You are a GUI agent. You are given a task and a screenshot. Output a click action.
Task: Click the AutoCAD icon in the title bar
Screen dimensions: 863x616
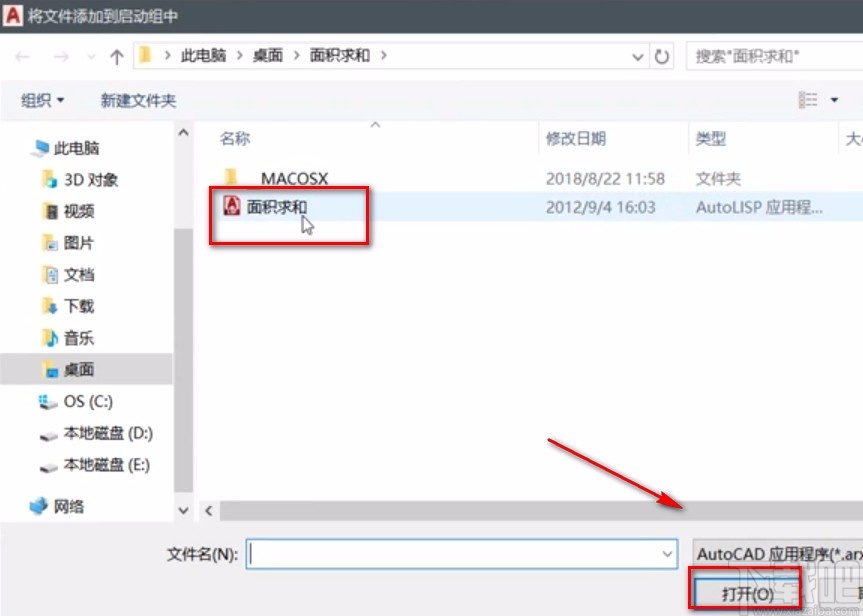tap(14, 16)
